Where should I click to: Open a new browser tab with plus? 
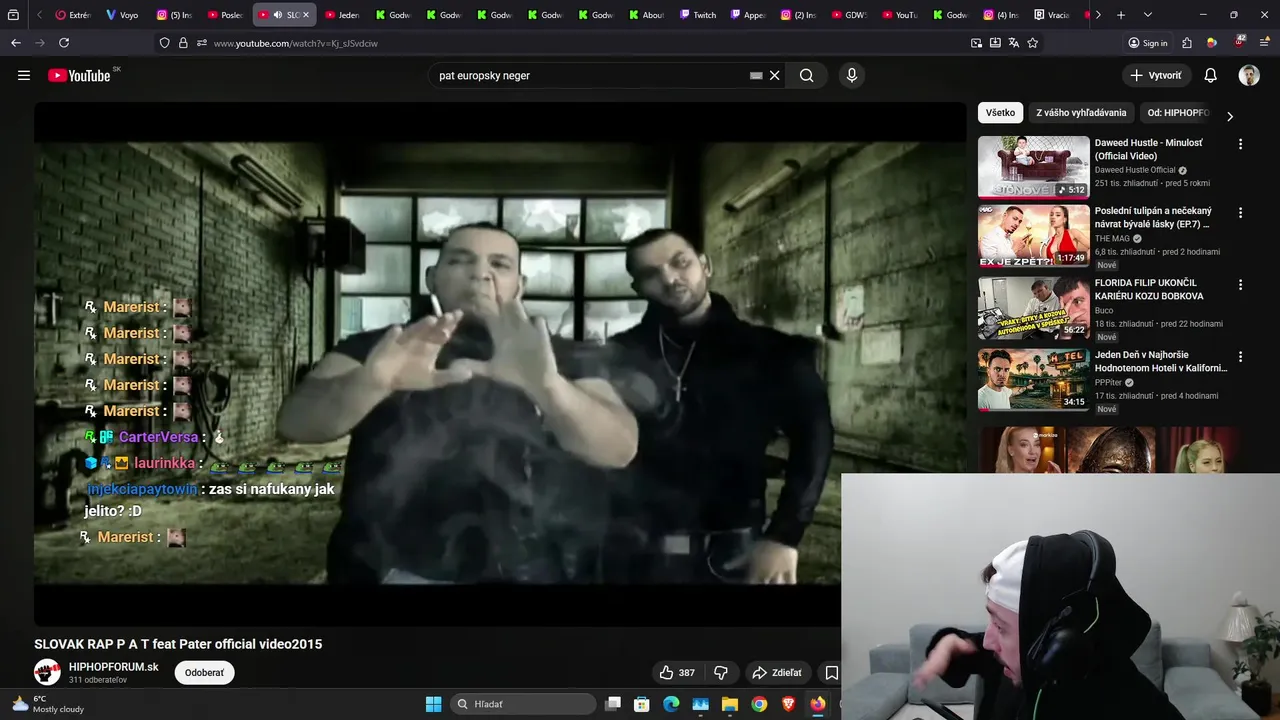coord(1121,15)
